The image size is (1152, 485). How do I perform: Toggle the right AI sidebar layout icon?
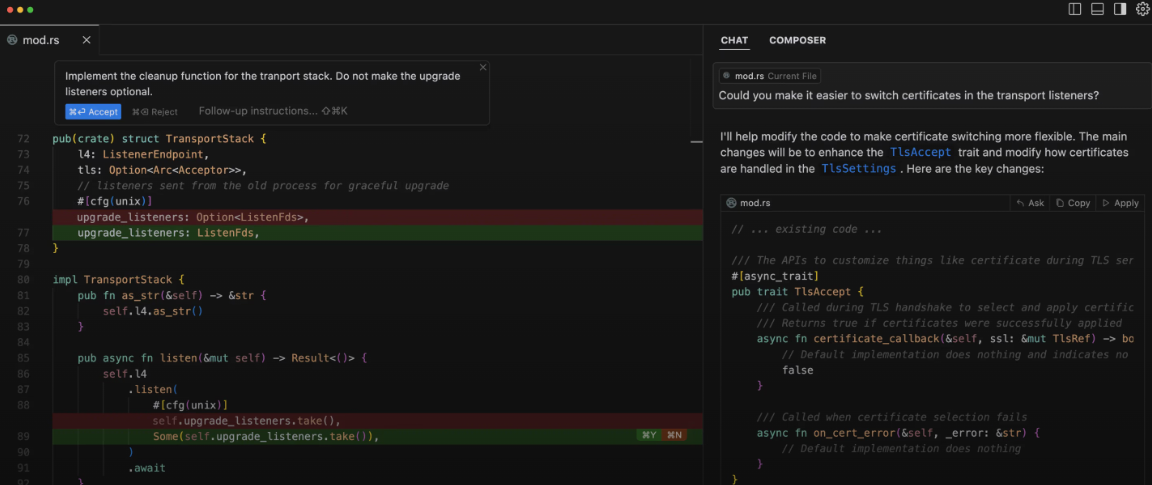click(x=1120, y=10)
